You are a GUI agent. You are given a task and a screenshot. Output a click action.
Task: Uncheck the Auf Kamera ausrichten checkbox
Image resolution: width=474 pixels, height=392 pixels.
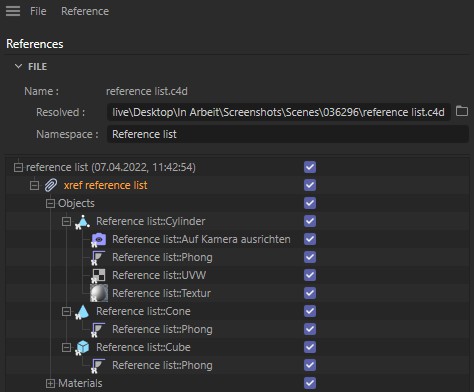click(x=310, y=239)
